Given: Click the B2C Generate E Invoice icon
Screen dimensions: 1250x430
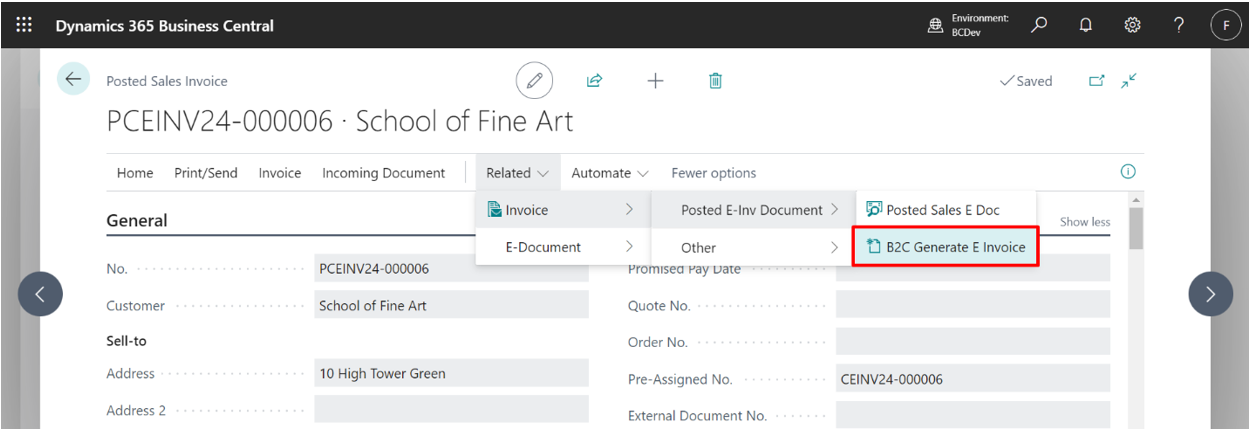Looking at the screenshot, I should 874,246.
